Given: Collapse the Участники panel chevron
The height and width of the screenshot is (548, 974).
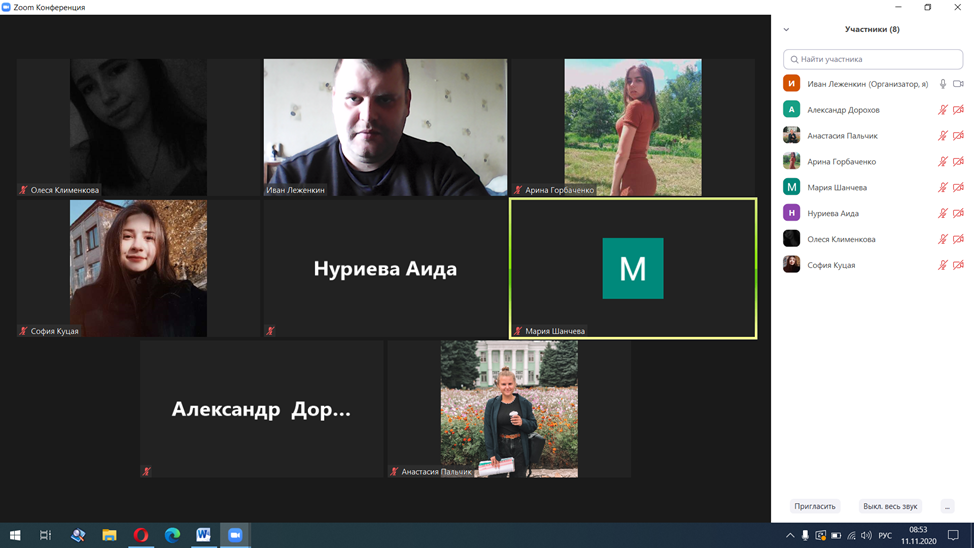Looking at the screenshot, I should 786,29.
